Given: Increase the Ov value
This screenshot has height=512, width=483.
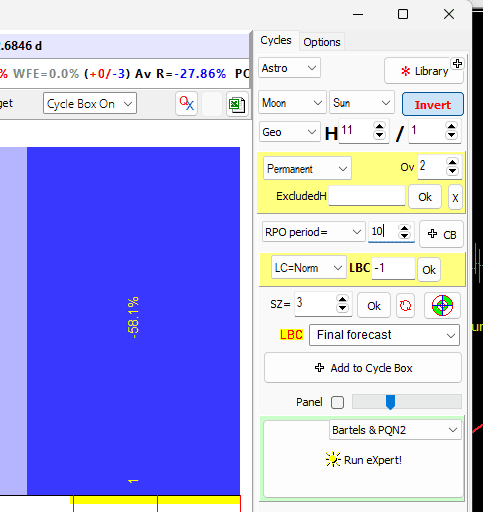Looking at the screenshot, I should (x=452, y=162).
